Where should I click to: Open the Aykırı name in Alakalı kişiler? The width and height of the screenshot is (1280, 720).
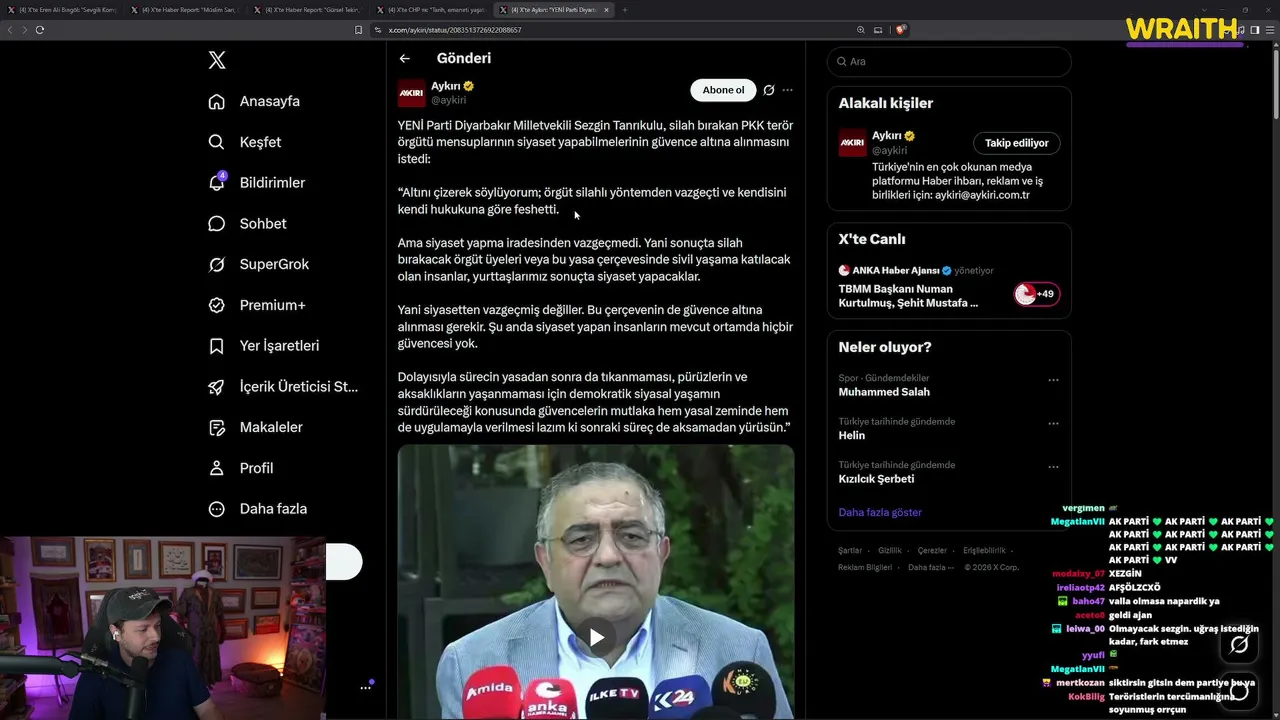click(886, 136)
